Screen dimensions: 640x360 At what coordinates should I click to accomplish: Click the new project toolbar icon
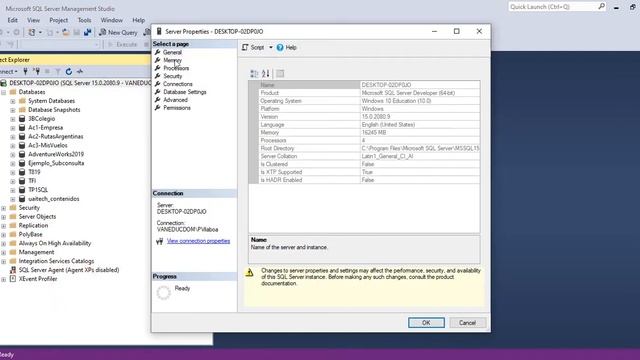click(x=31, y=32)
